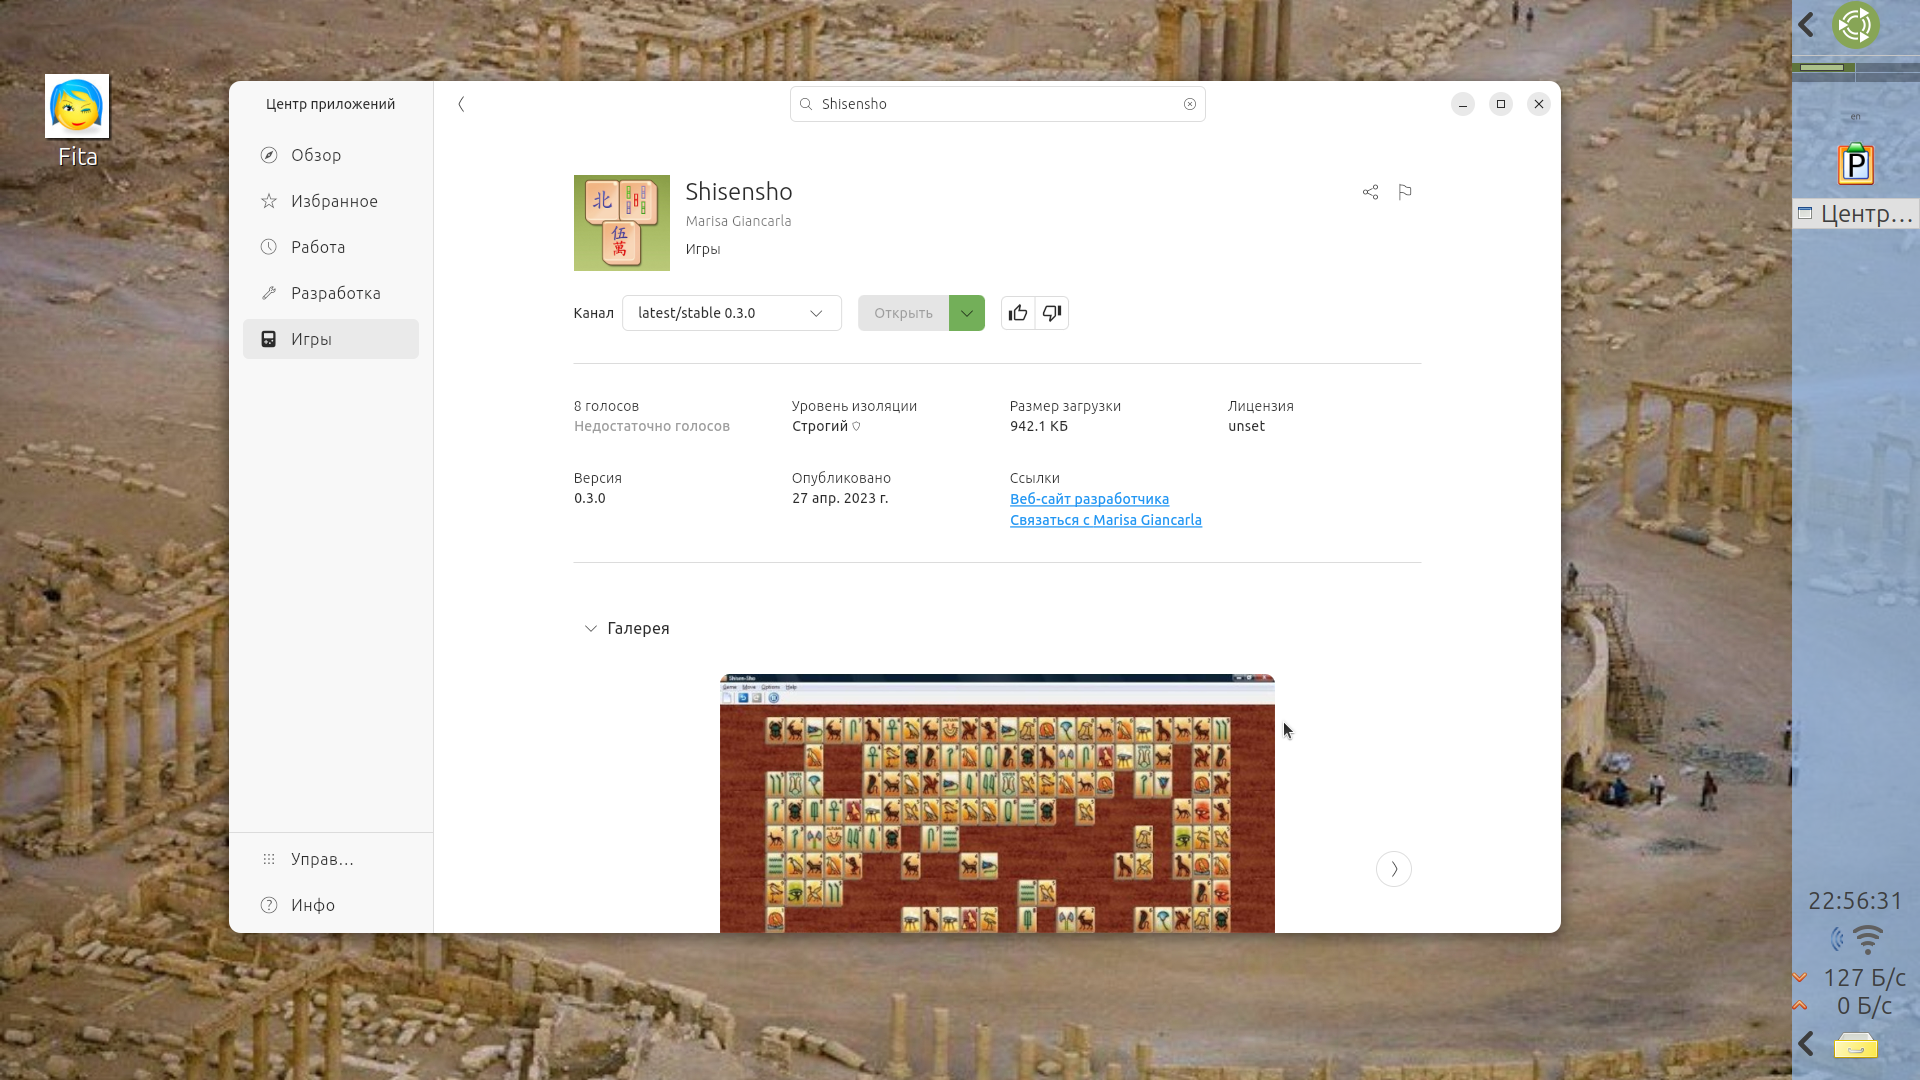Go back using the header arrow

point(461,104)
